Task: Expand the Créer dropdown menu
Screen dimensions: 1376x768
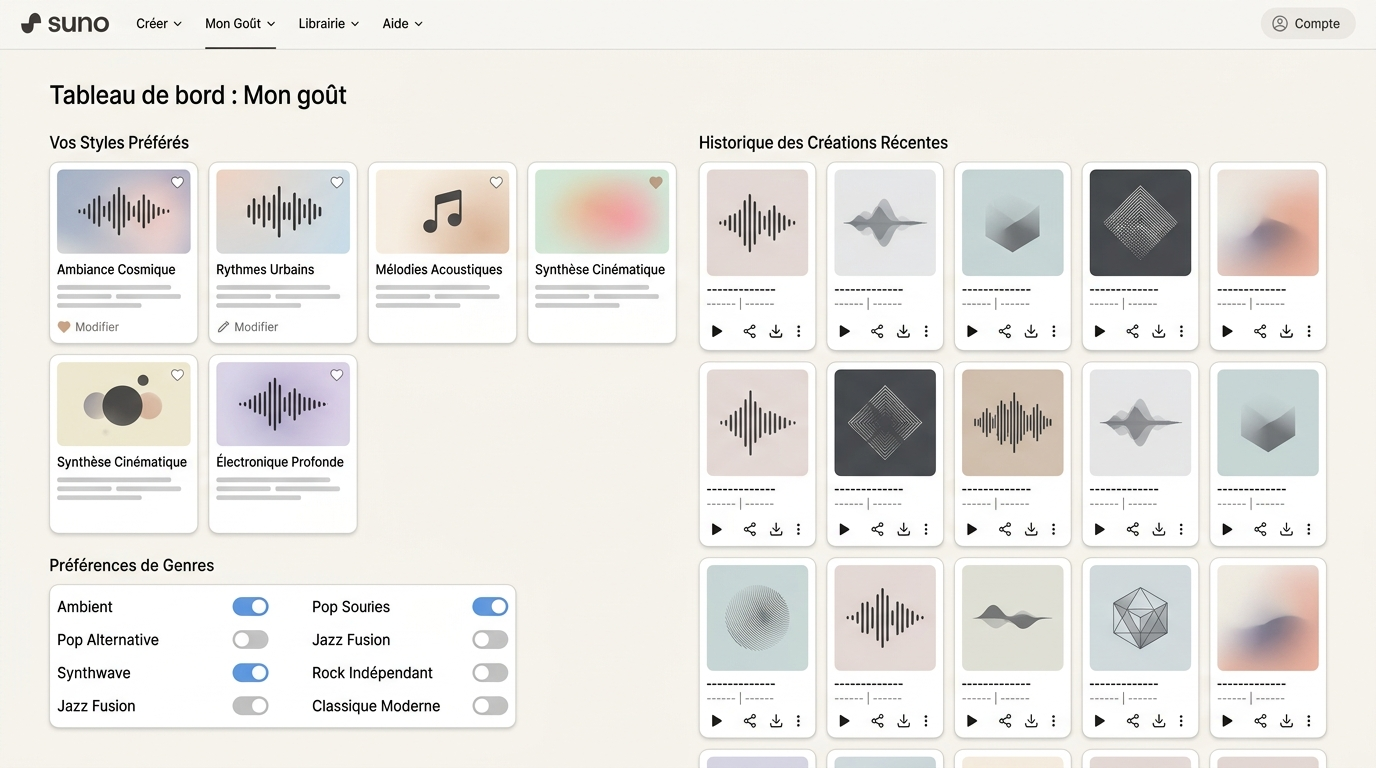Action: click(159, 24)
